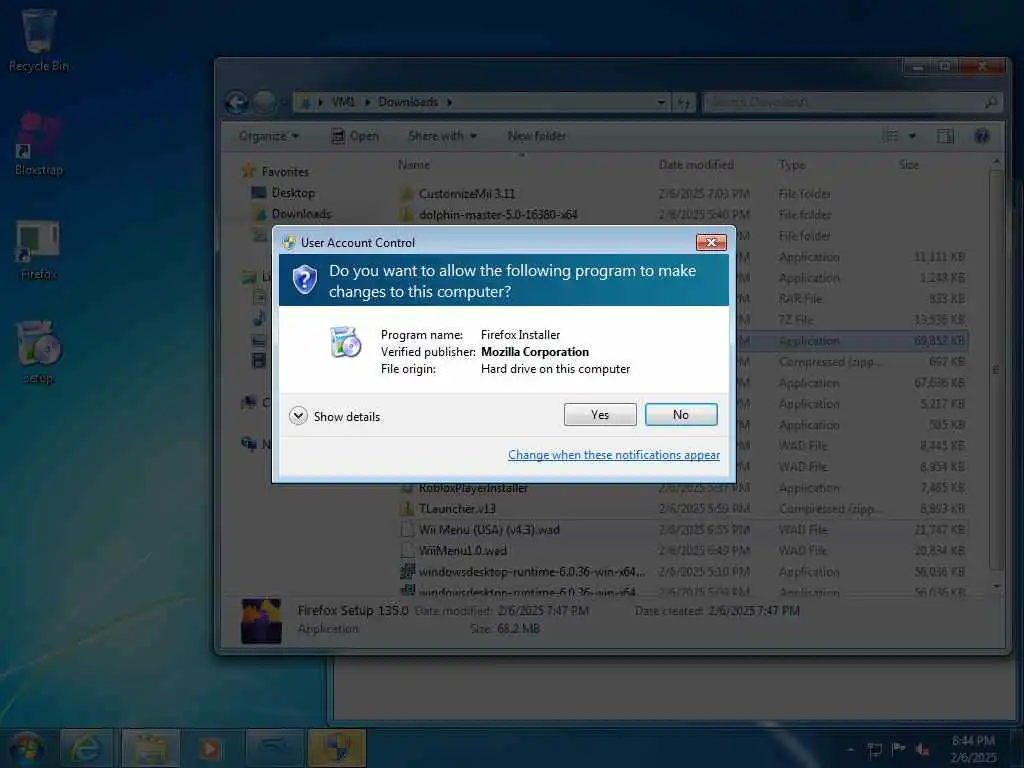This screenshot has width=1024, height=768.
Task: Click the Firefox Setup details pane thumbnail
Action: coord(261,620)
